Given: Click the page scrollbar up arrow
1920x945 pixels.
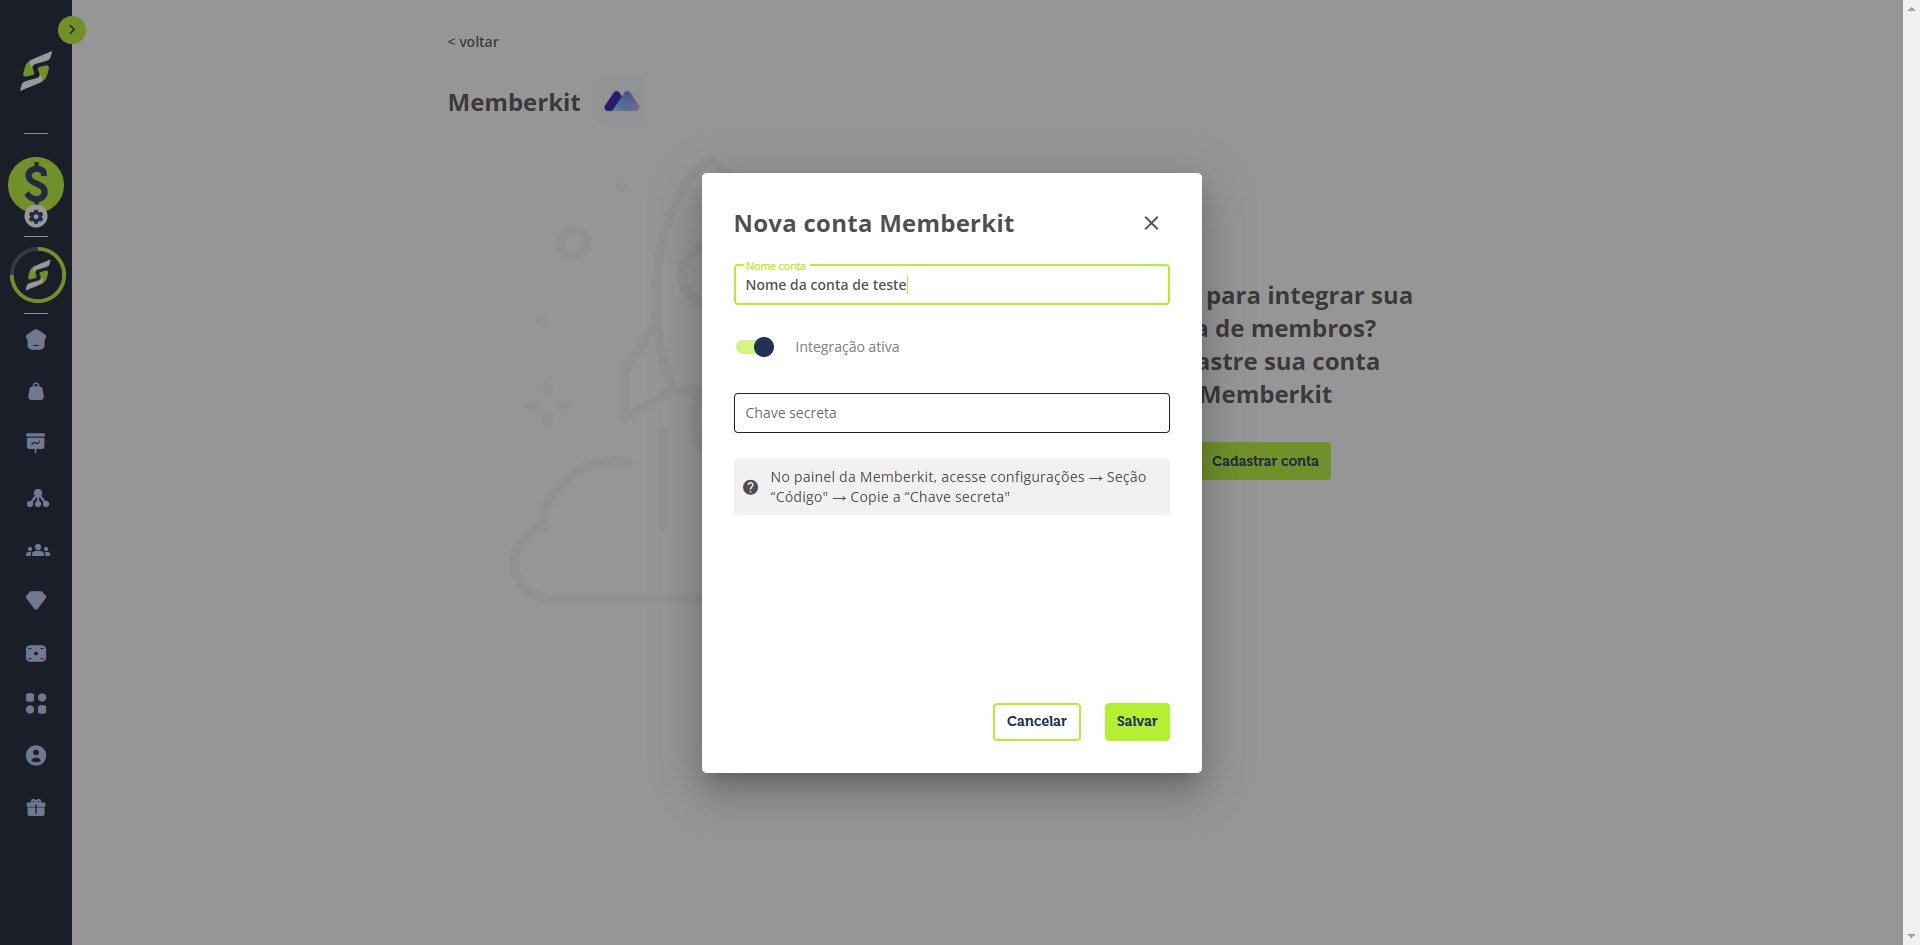Looking at the screenshot, I should point(1911,8).
